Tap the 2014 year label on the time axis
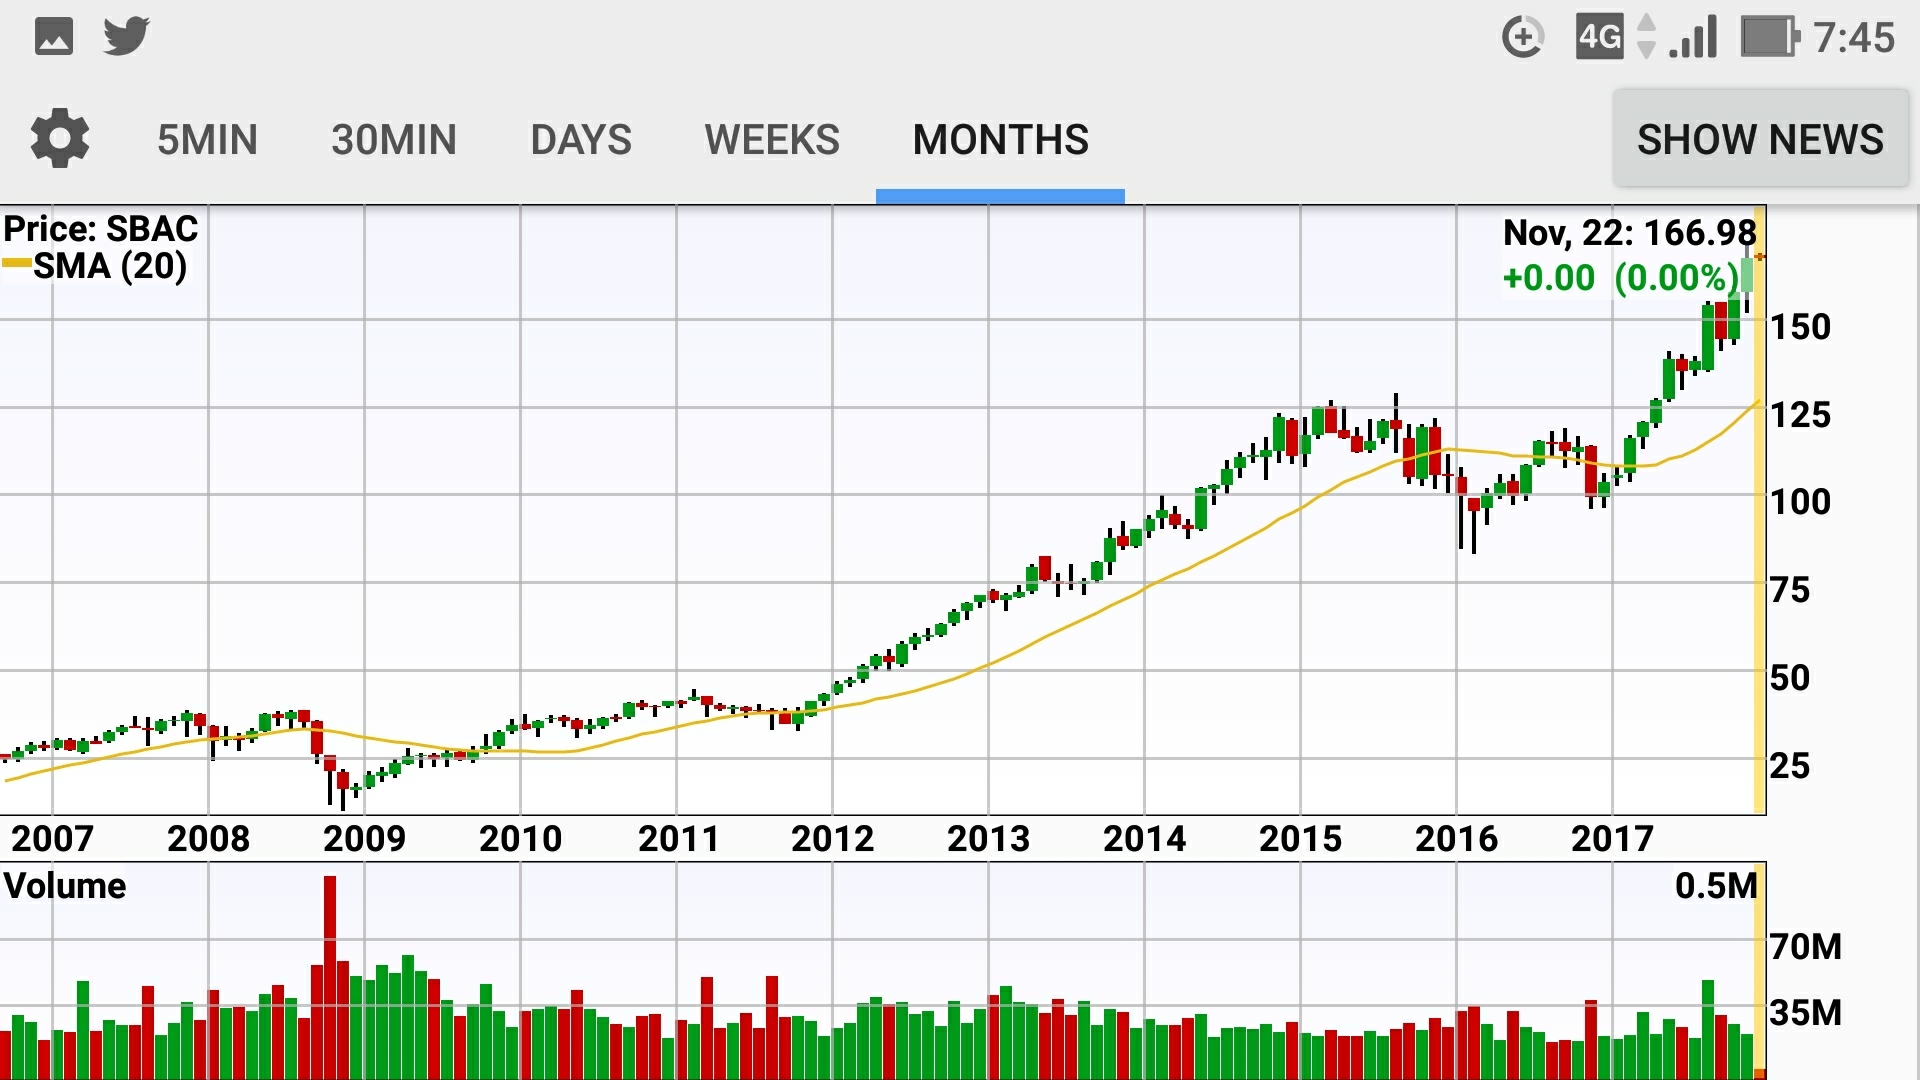Viewport: 1920px width, 1080px height. (1144, 838)
